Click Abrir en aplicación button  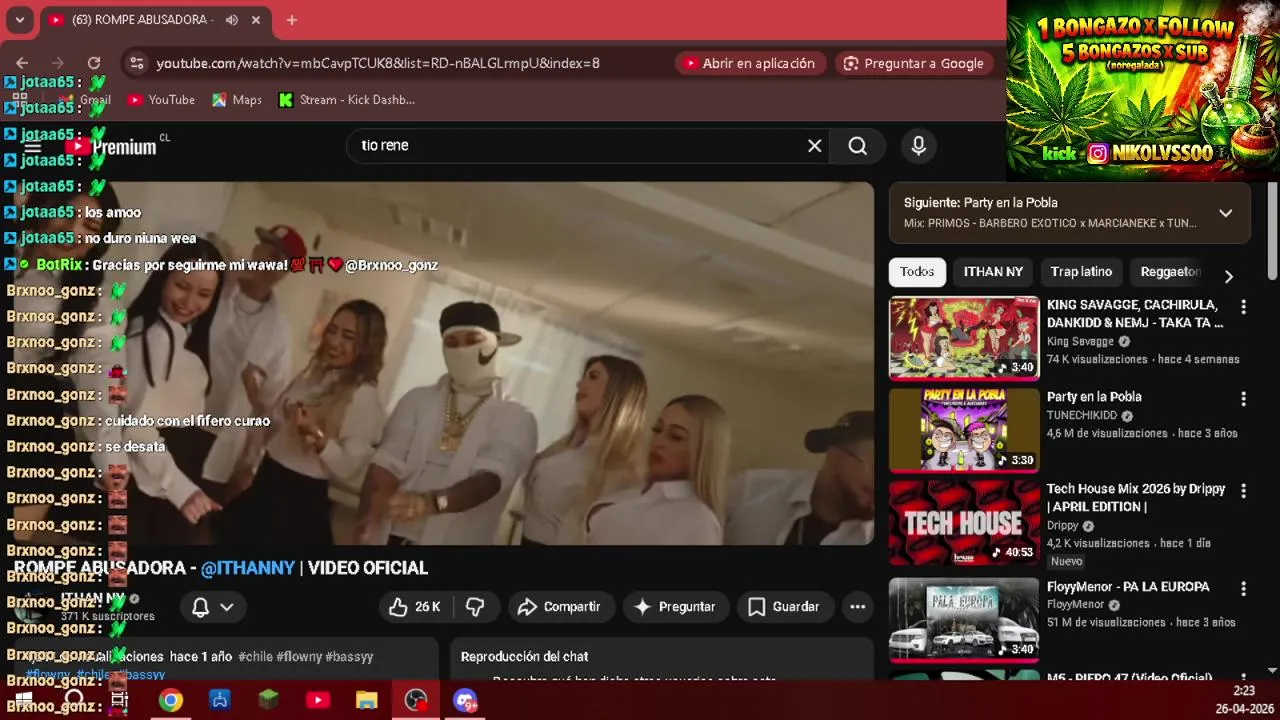(x=749, y=63)
